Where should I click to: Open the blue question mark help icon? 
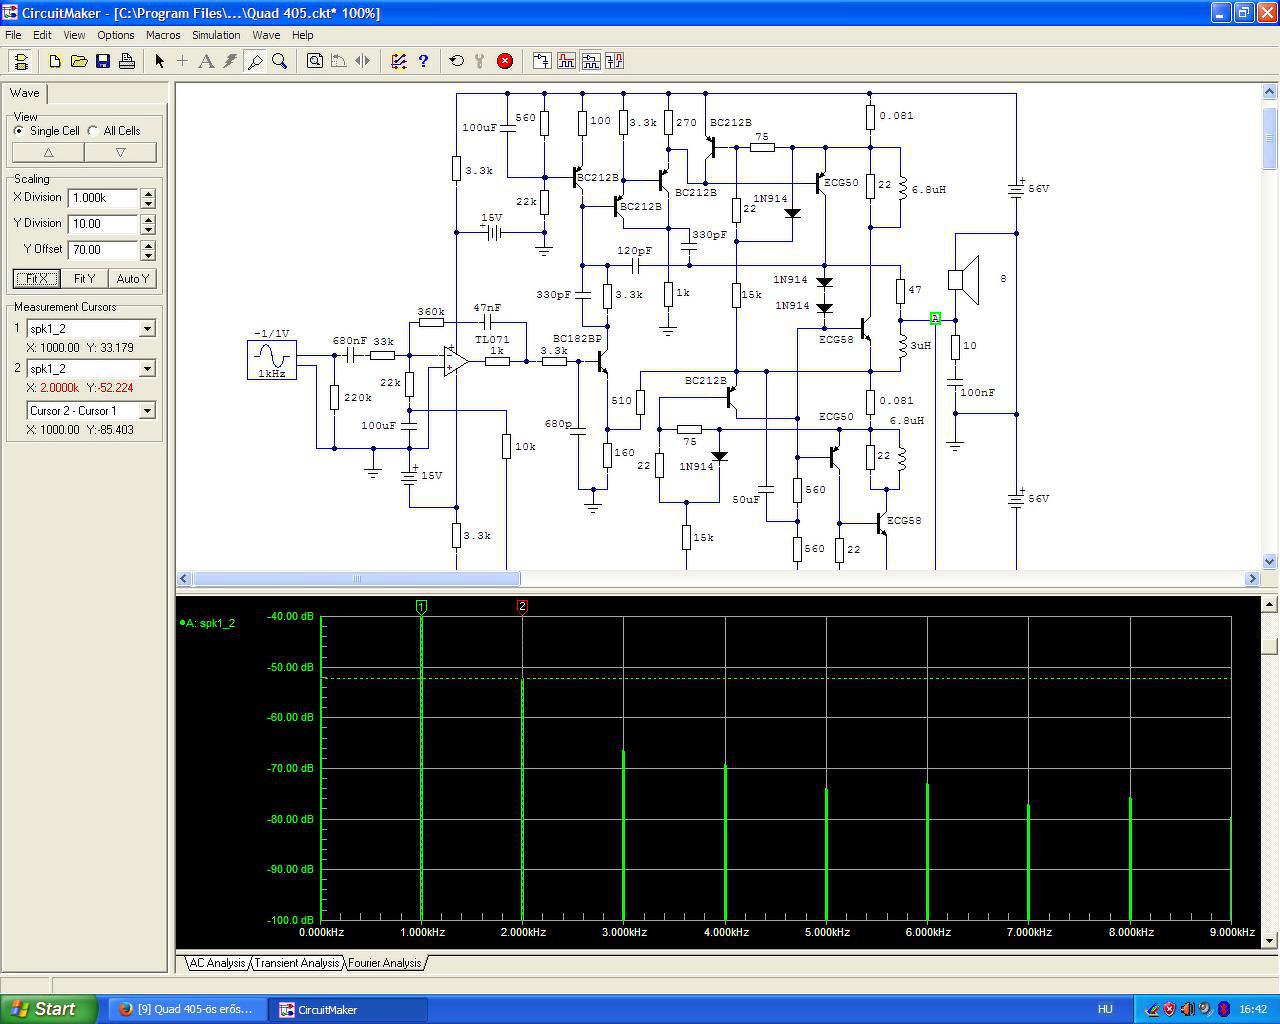pos(423,61)
